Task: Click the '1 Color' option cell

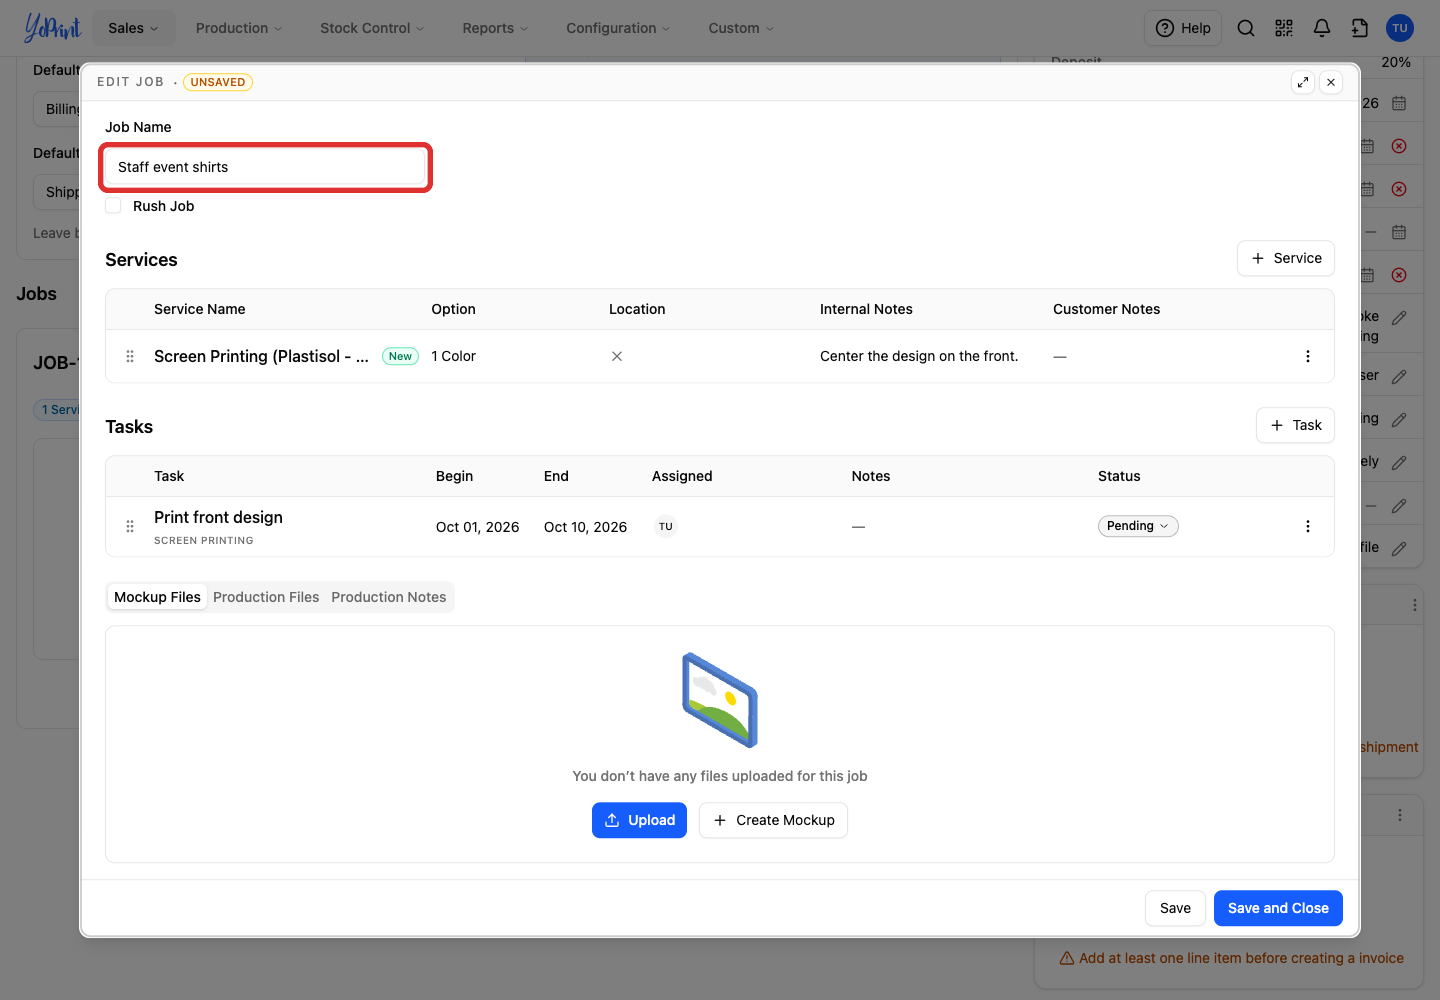Action: [453, 356]
